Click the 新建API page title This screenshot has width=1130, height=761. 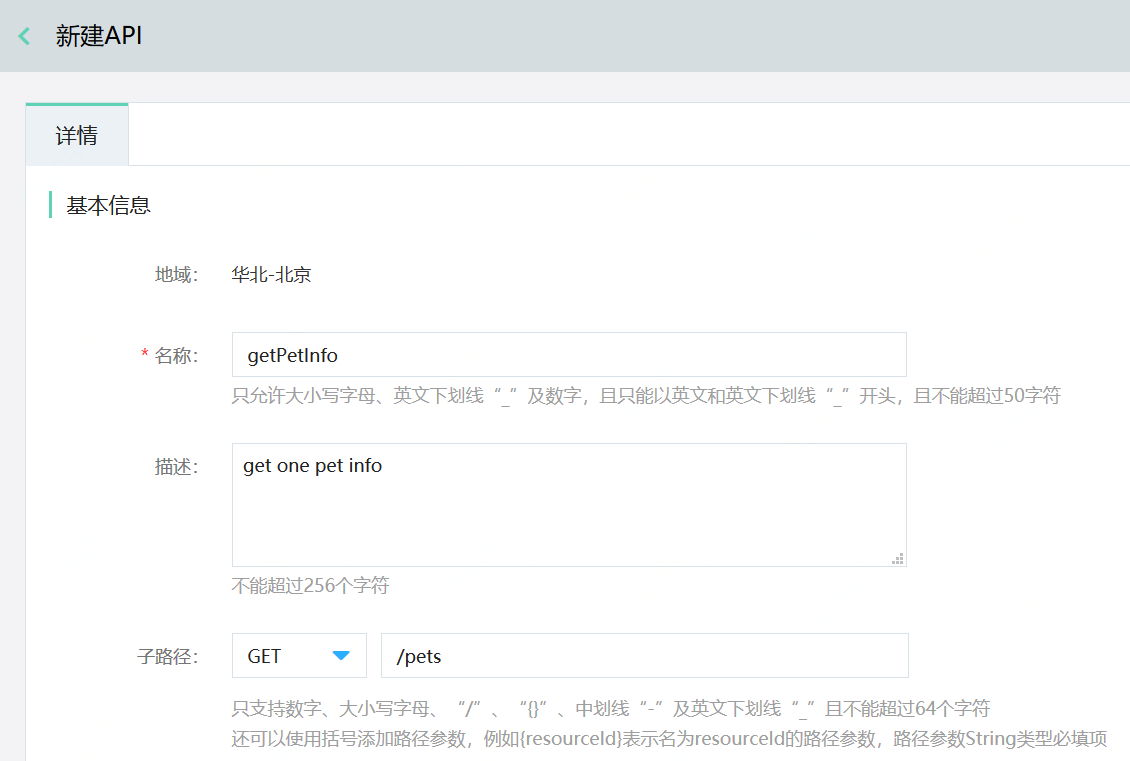click(99, 36)
